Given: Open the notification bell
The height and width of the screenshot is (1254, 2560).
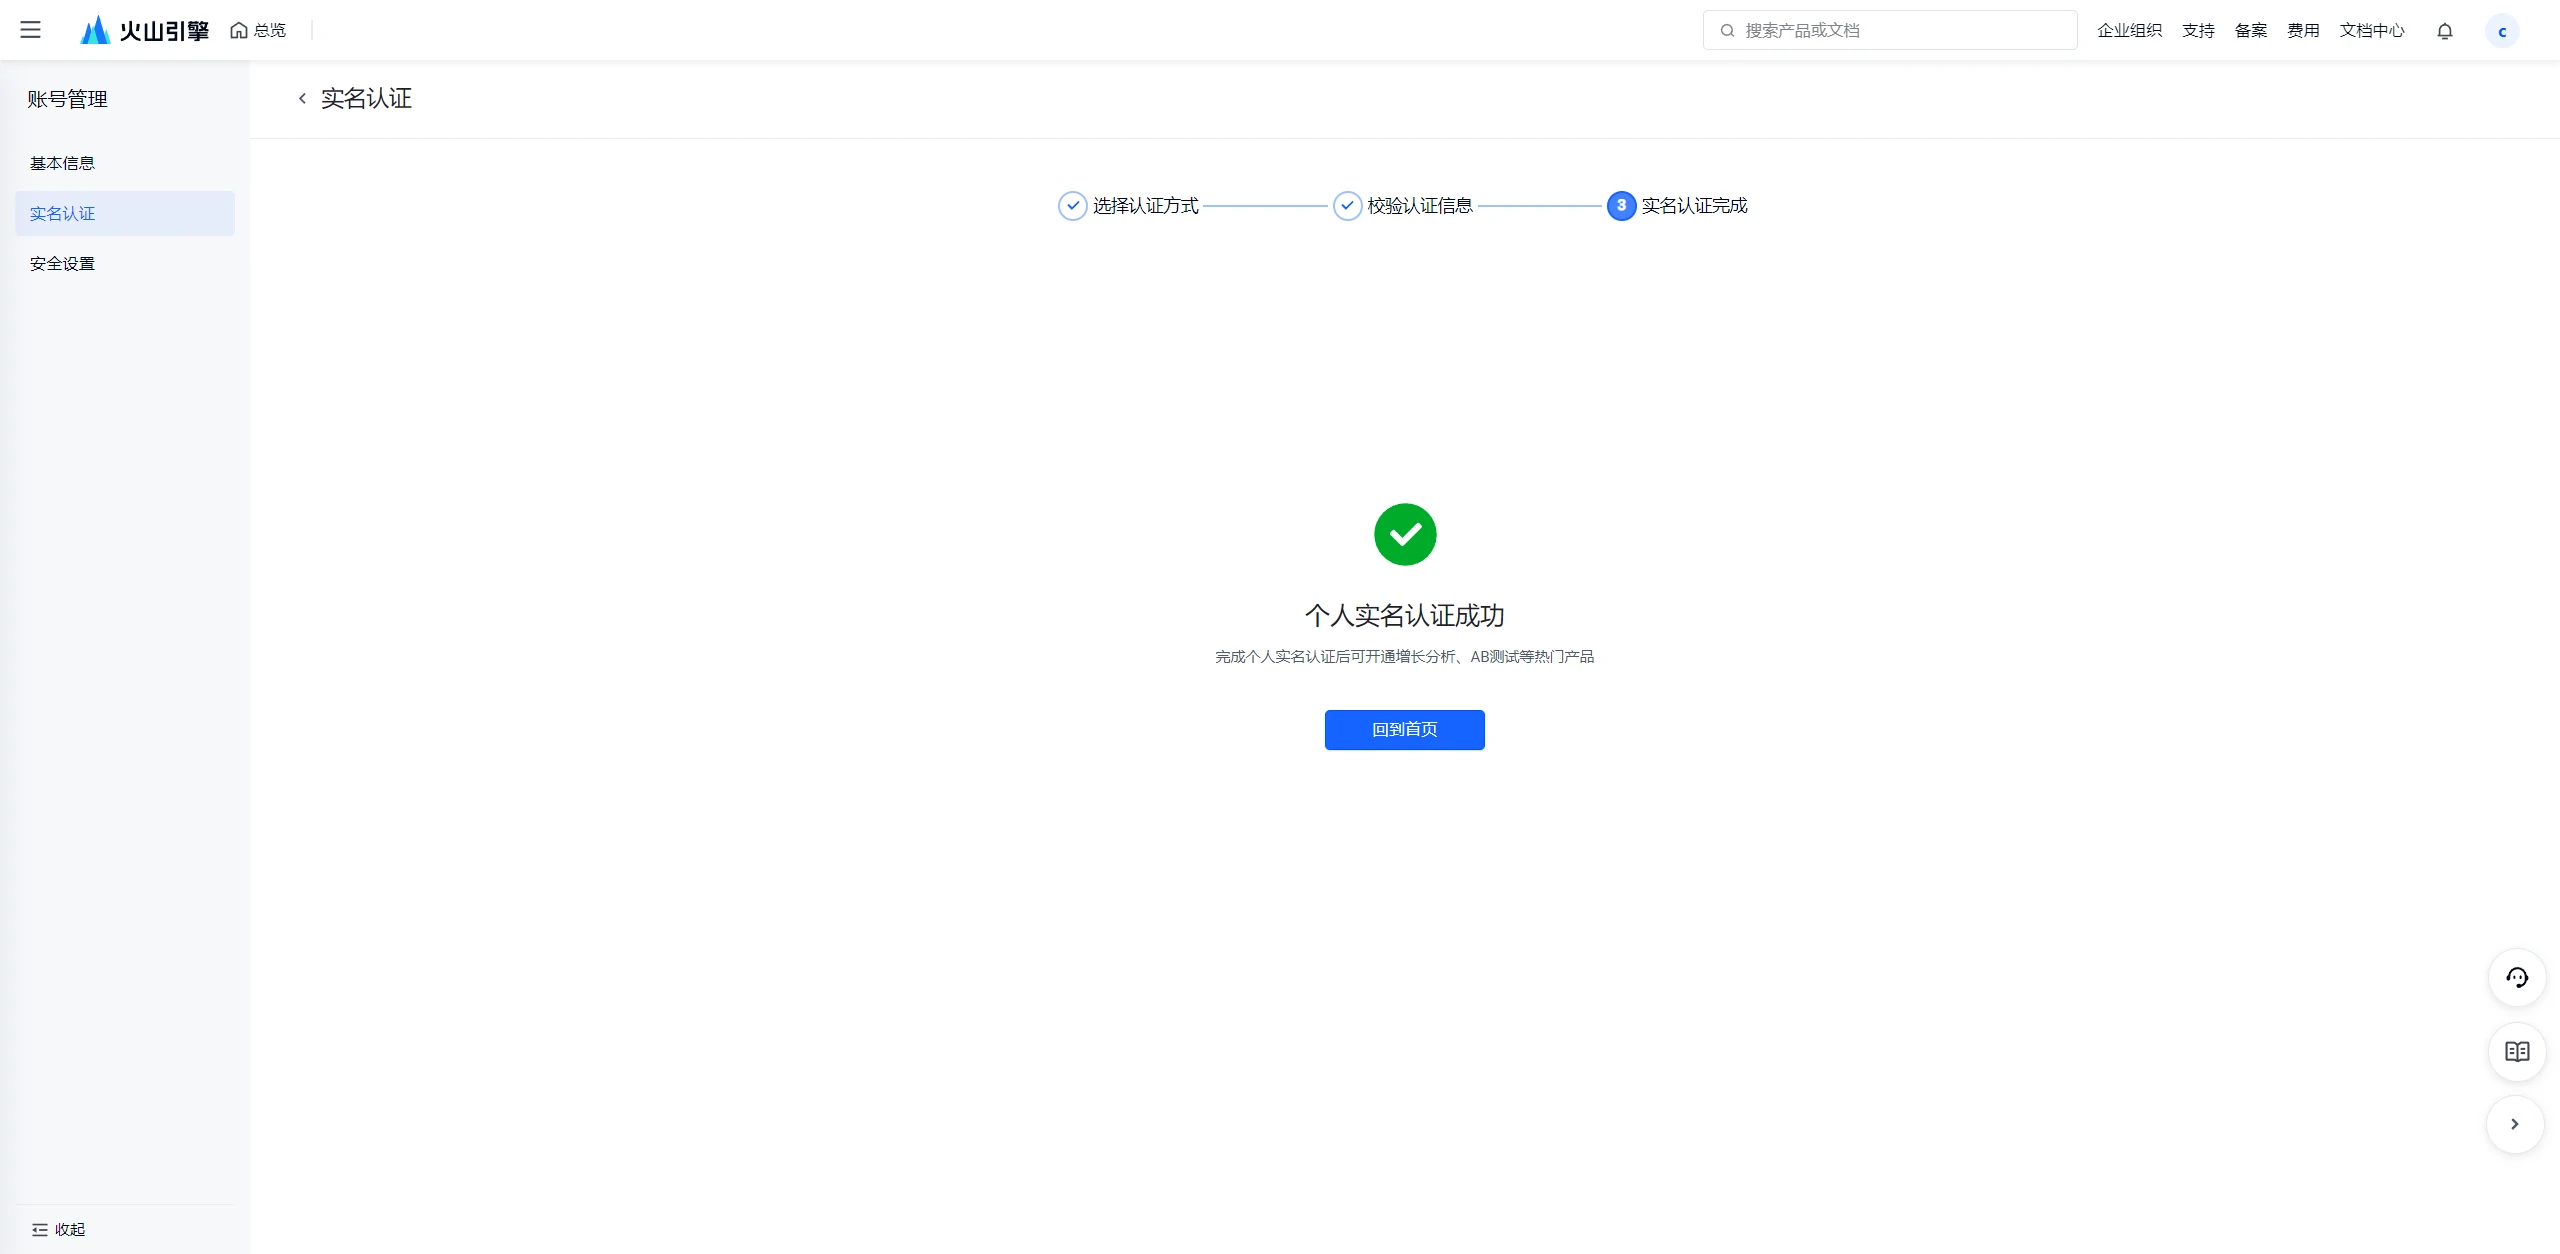Looking at the screenshot, I should pyautogui.click(x=2444, y=31).
